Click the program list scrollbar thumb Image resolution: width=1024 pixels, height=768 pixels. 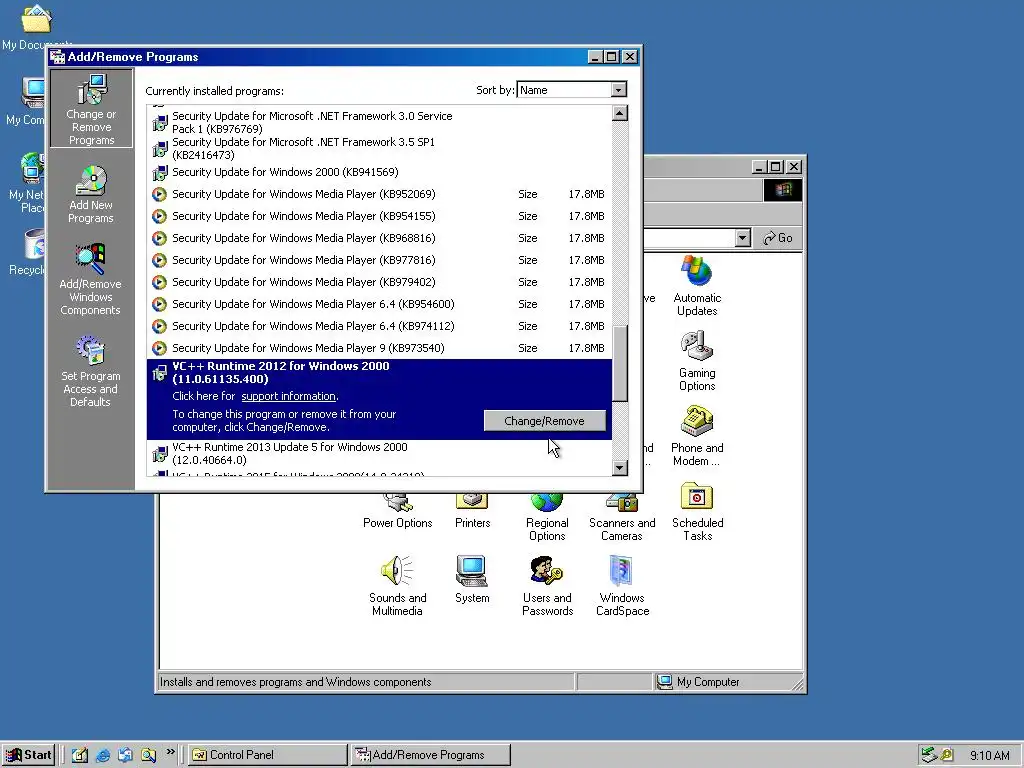click(620, 364)
